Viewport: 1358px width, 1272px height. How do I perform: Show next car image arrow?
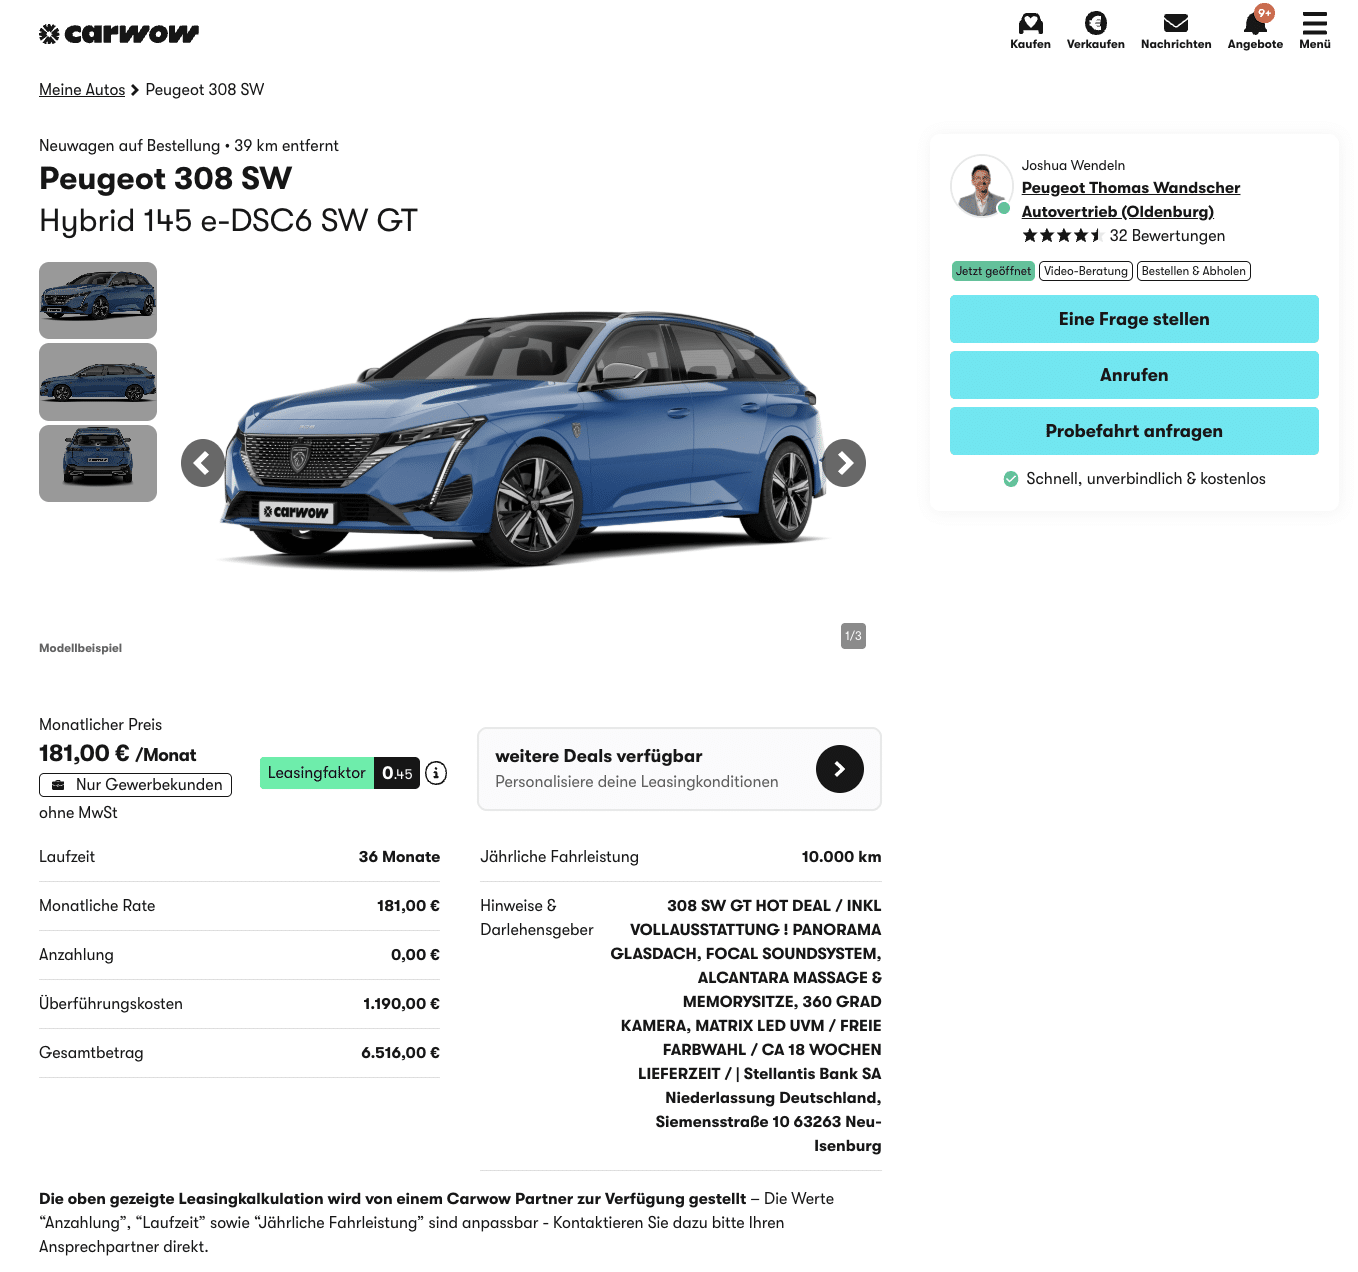pos(844,463)
